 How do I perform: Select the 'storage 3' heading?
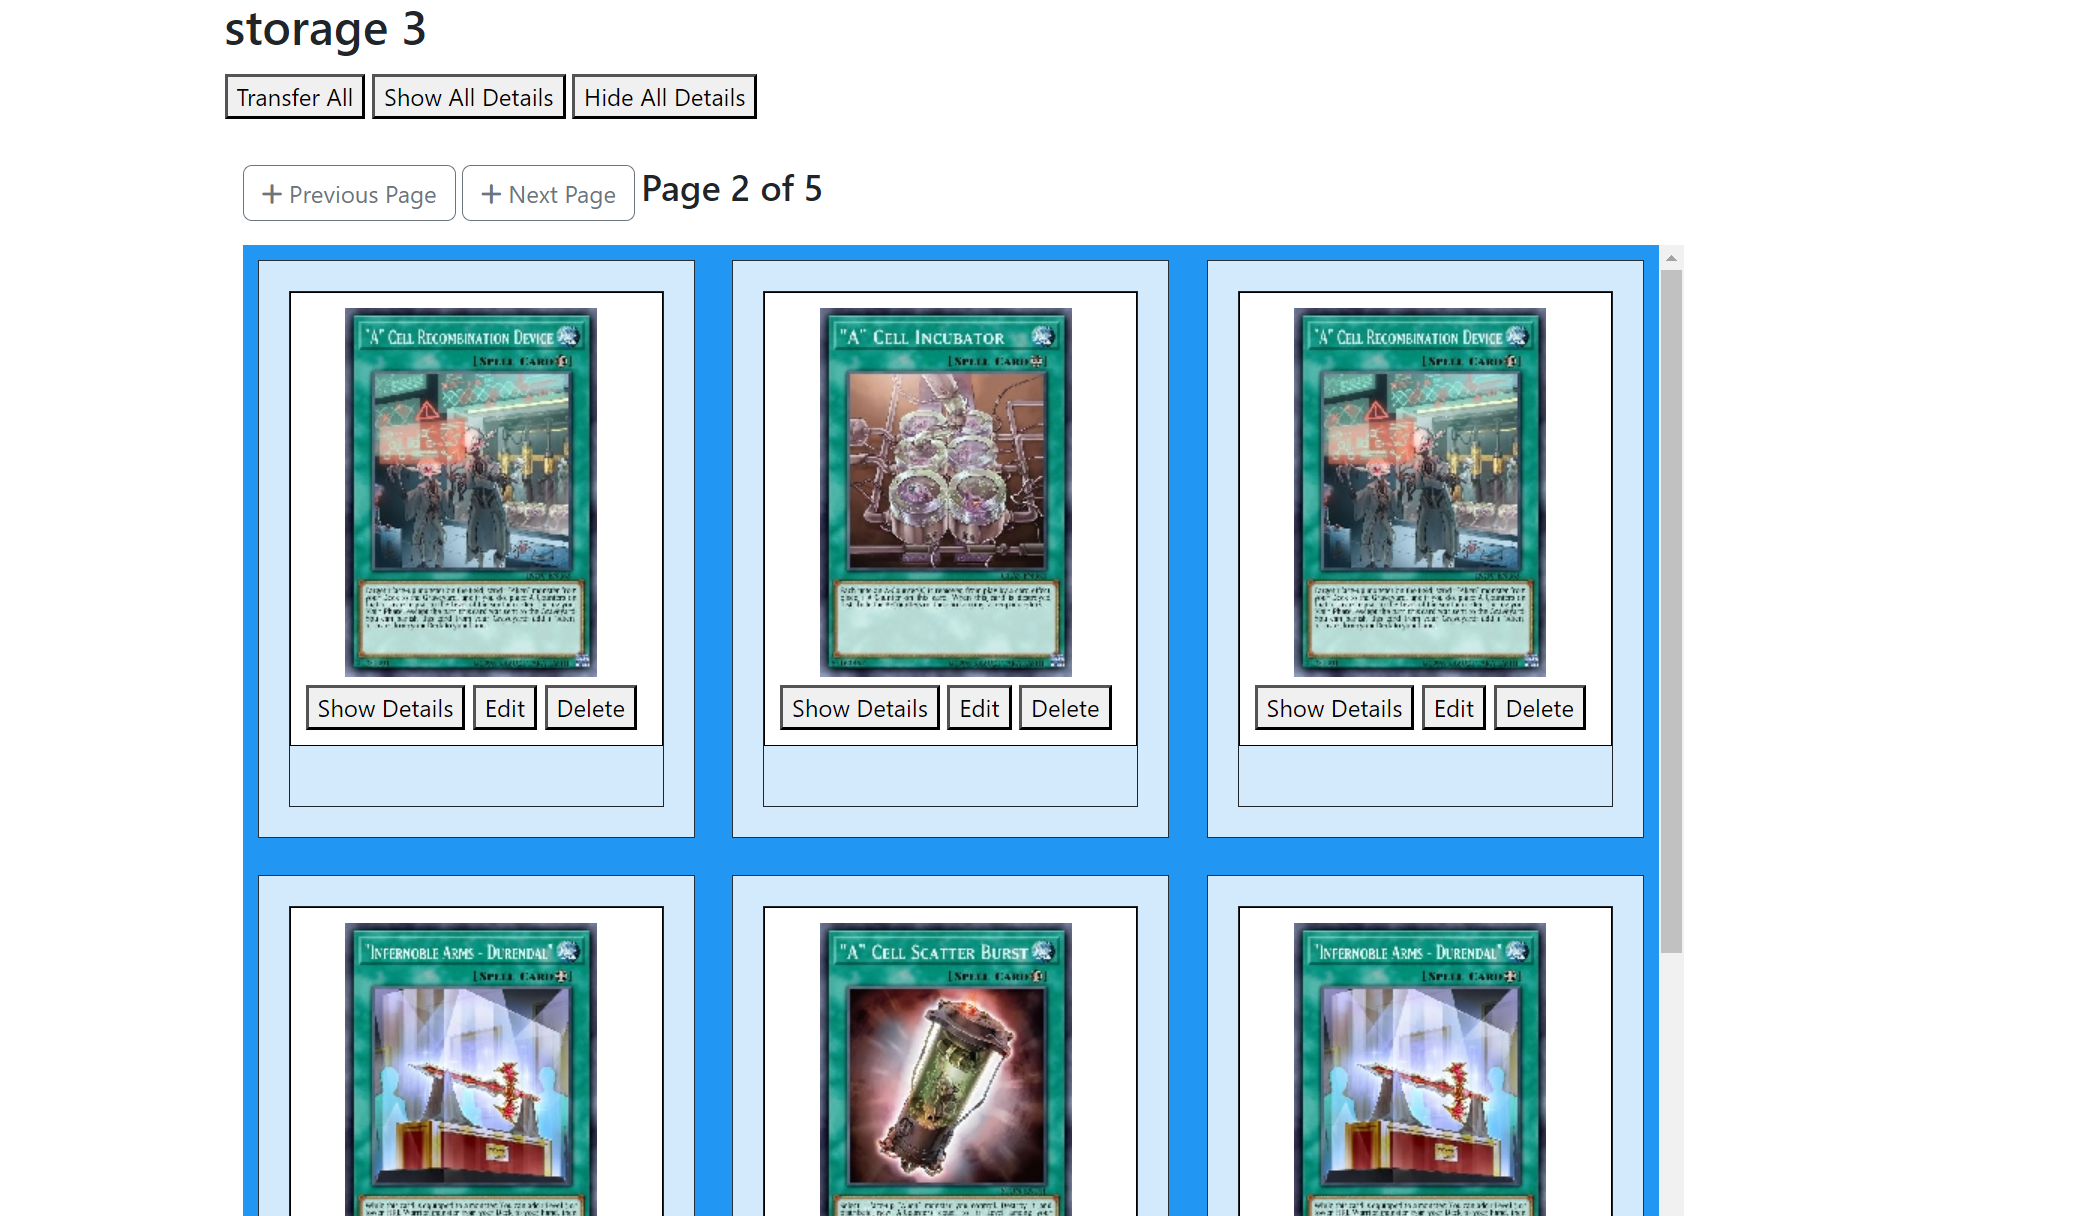tap(325, 29)
